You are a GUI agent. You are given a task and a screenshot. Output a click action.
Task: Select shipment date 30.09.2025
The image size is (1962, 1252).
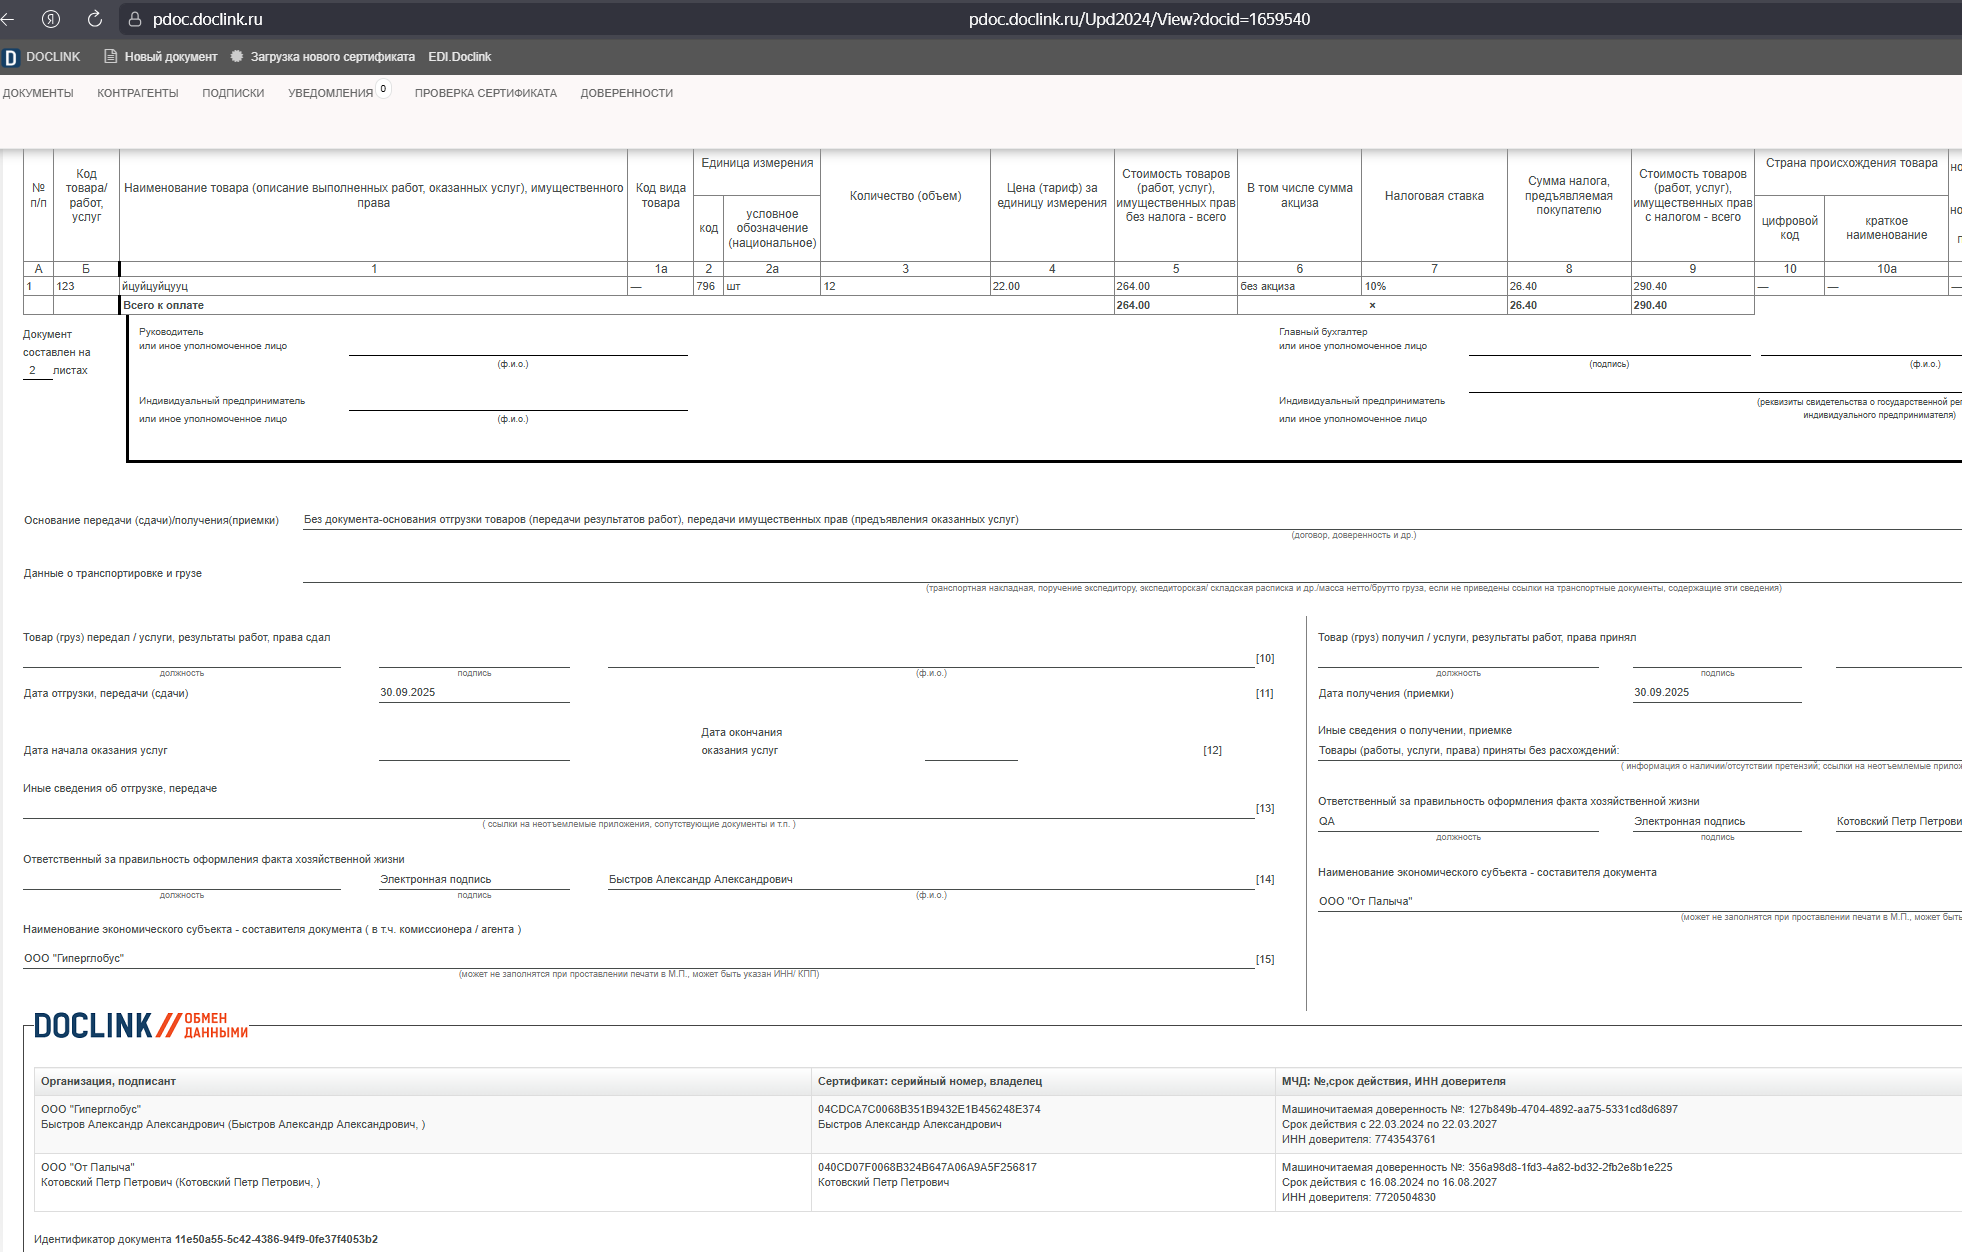click(x=407, y=692)
